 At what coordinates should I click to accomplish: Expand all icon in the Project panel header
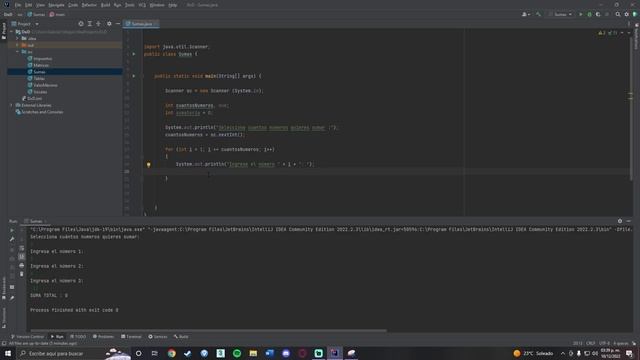90,24
